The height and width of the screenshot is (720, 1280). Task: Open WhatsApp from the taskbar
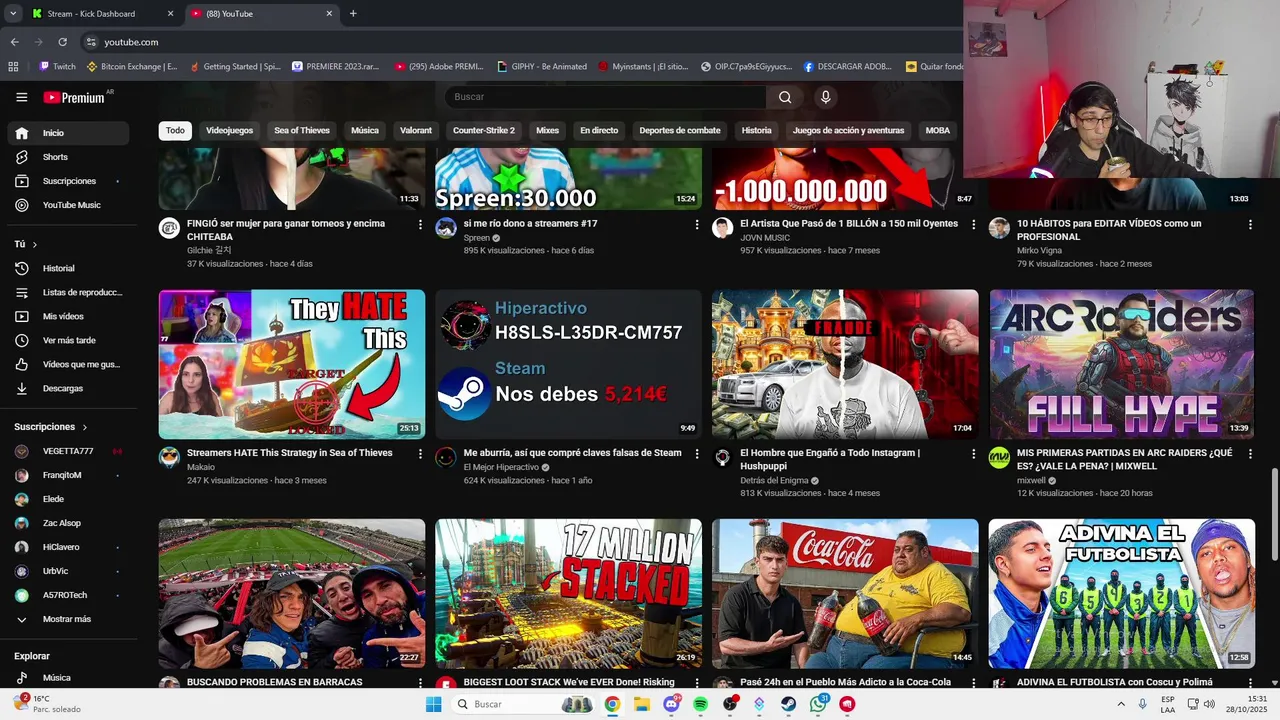[x=819, y=704]
